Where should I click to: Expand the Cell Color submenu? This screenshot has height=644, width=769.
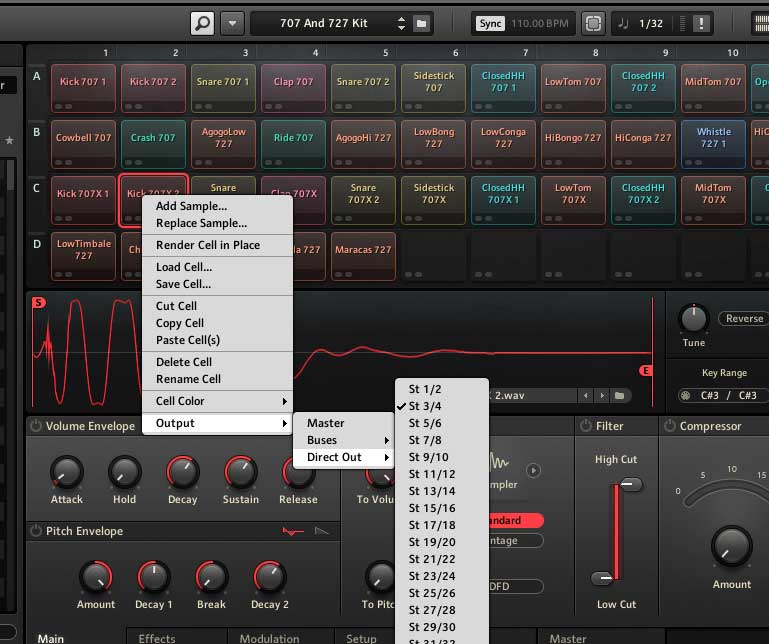[218, 401]
